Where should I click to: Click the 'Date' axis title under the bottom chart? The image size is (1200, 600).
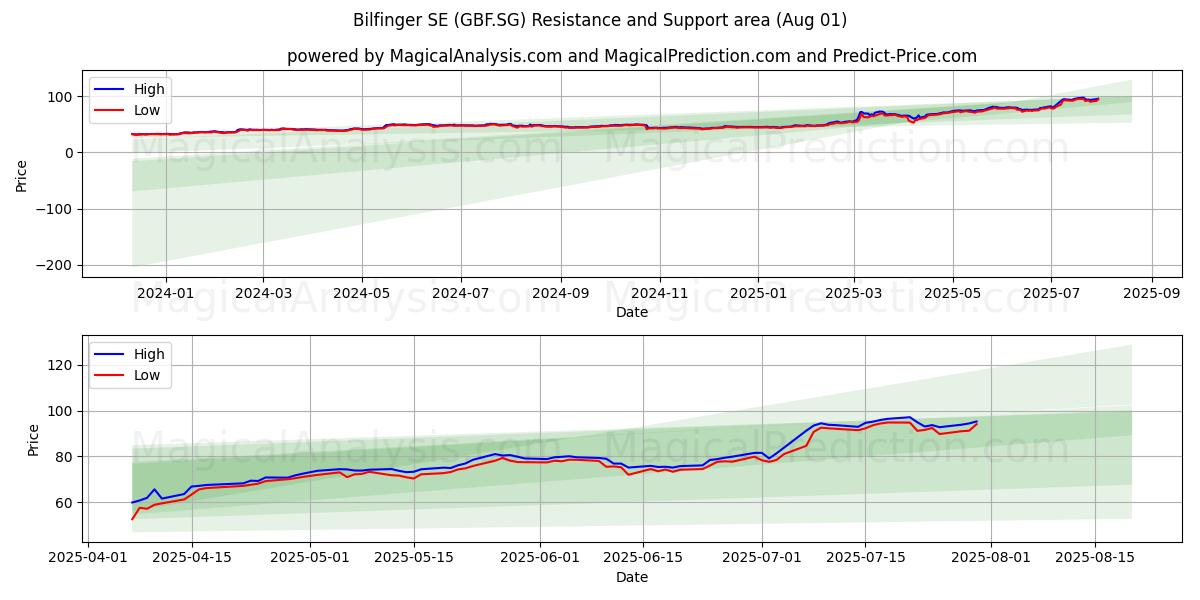coord(631,577)
